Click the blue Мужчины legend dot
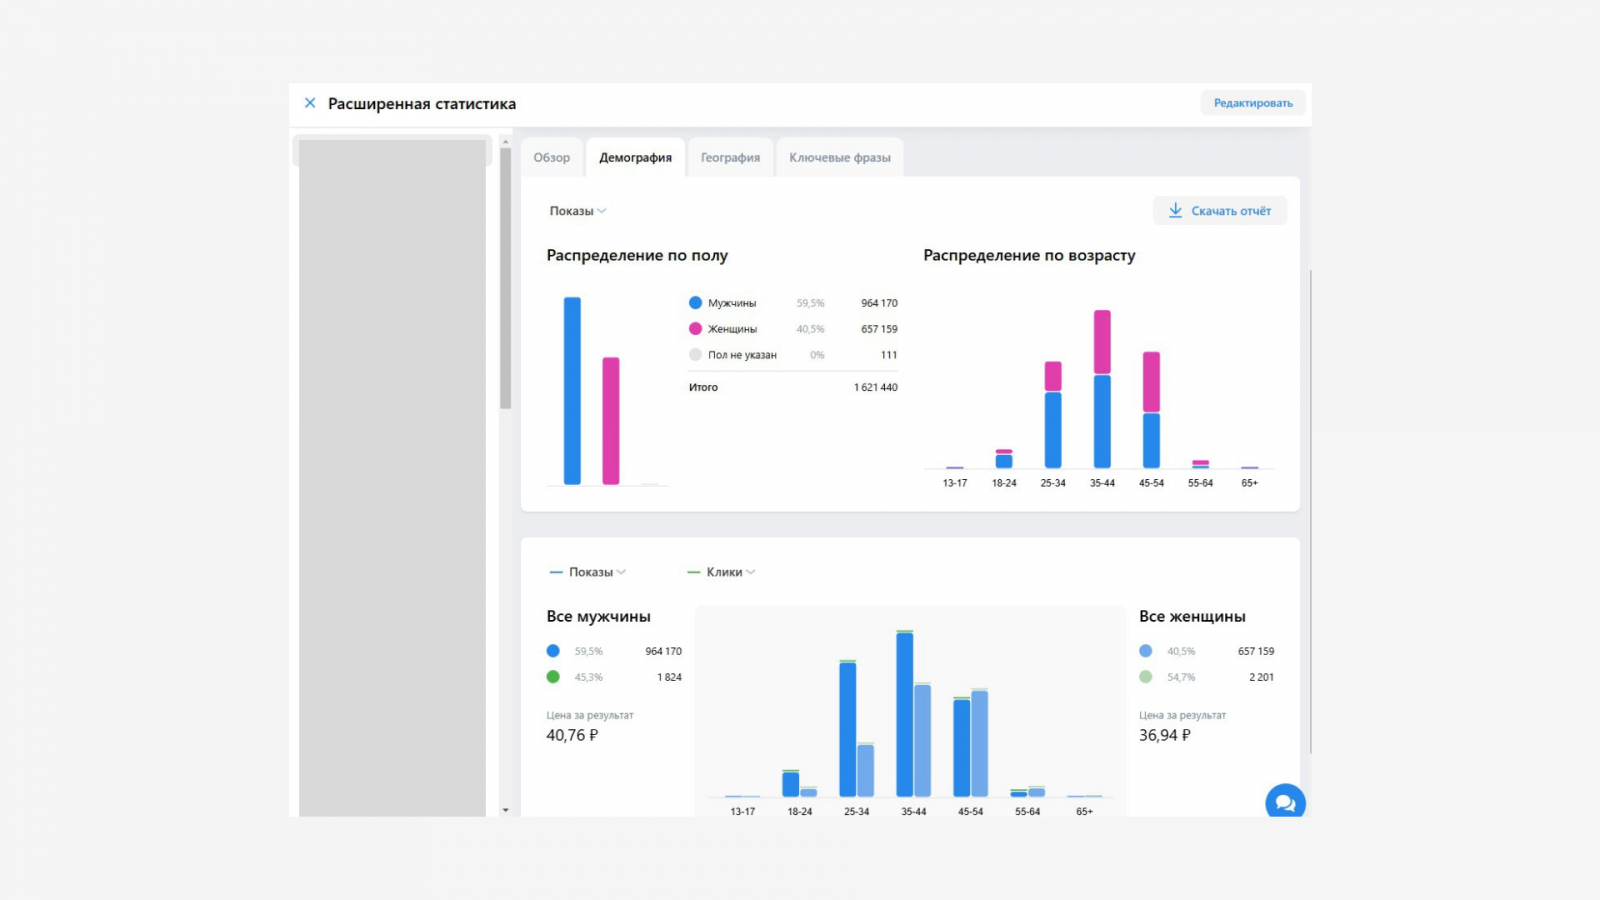This screenshot has width=1600, height=900. [x=695, y=303]
